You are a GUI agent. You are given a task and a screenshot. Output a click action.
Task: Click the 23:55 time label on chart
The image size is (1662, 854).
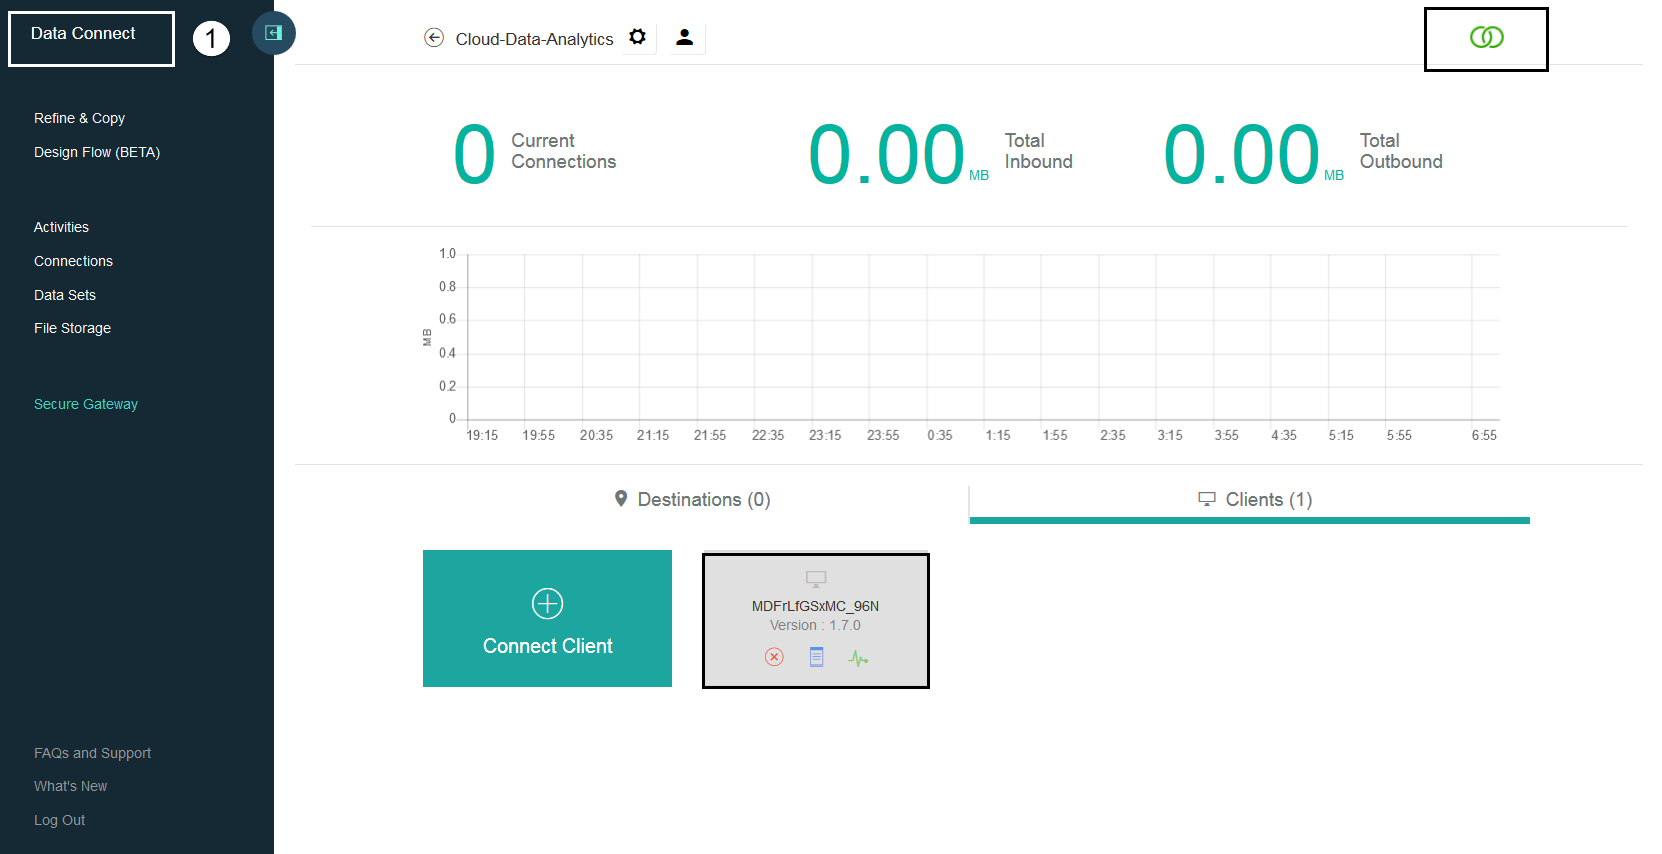pos(883,435)
